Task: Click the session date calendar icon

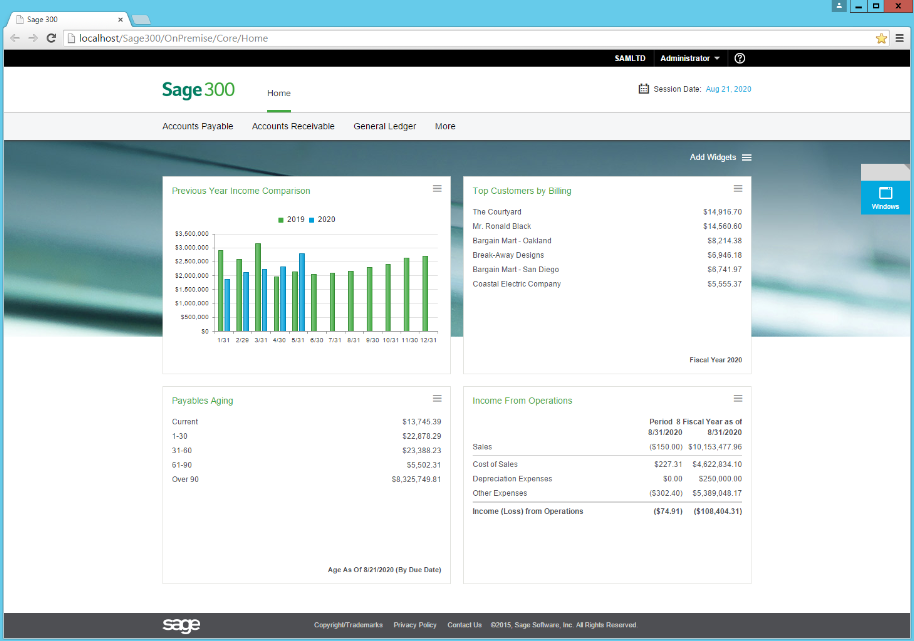Action: tap(643, 89)
